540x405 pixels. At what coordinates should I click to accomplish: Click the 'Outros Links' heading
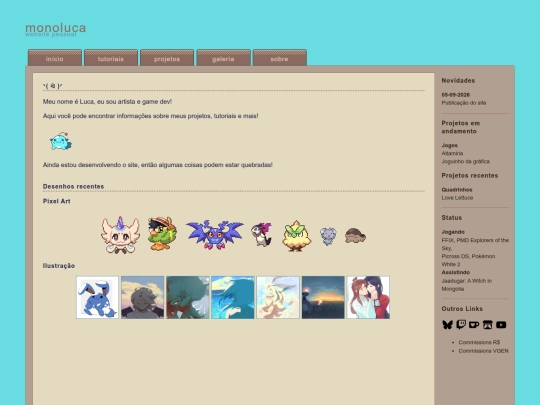(462, 309)
